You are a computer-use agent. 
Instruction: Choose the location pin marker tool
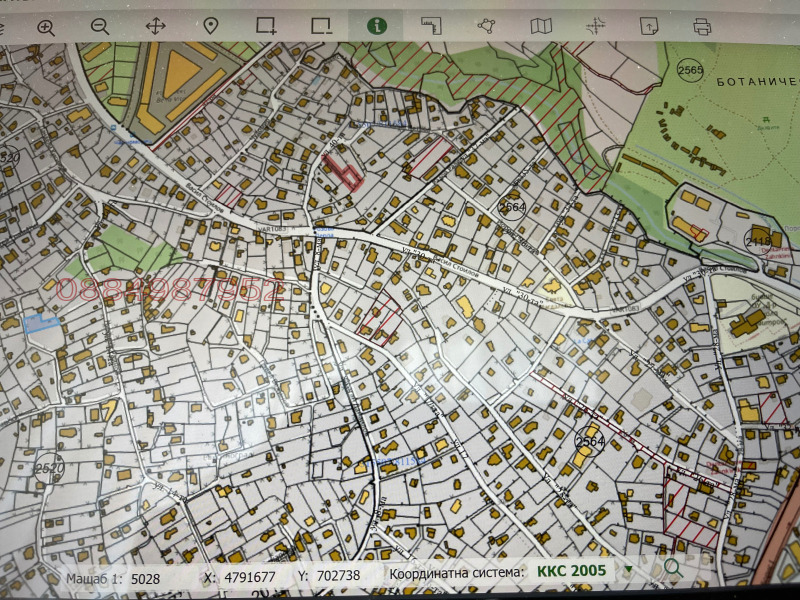pos(211,26)
